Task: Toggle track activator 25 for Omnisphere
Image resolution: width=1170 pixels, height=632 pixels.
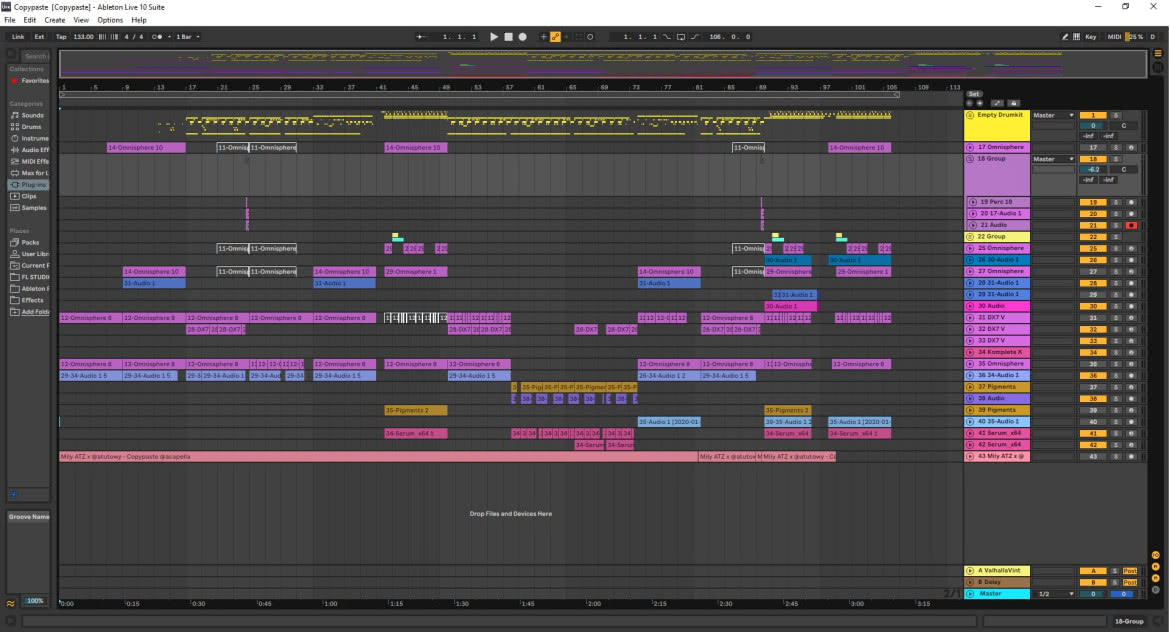Action: pos(1092,248)
